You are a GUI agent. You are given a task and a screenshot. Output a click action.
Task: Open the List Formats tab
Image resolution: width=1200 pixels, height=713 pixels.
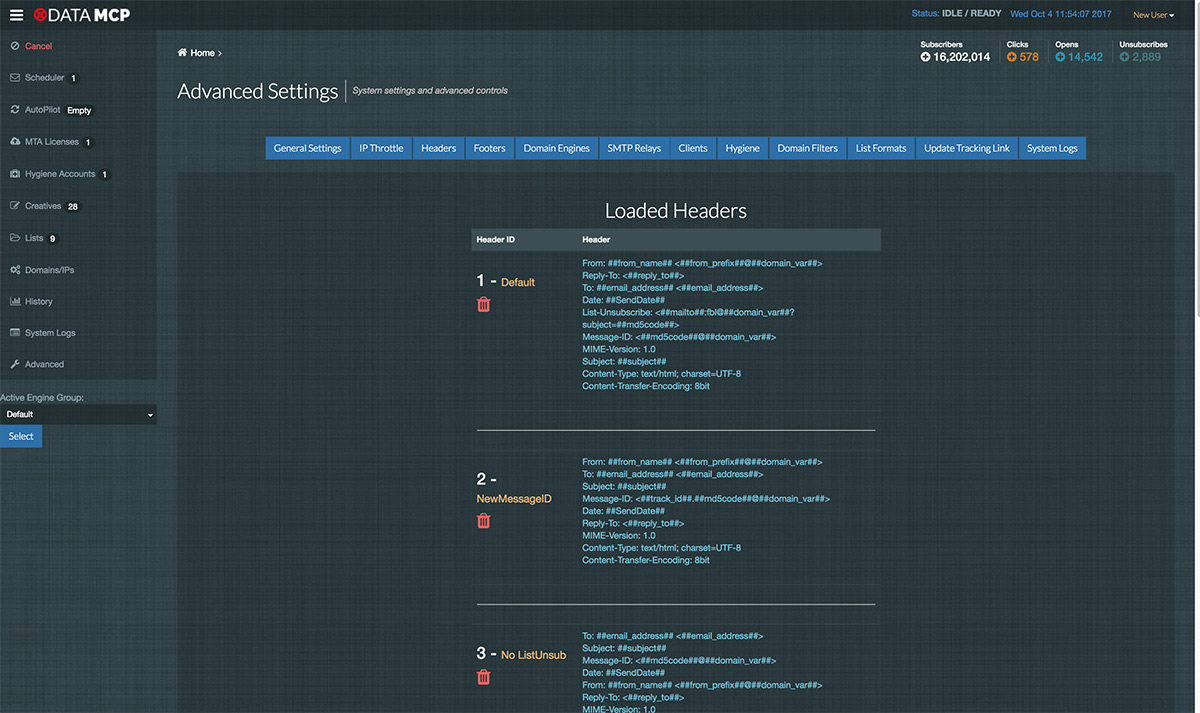[881, 148]
